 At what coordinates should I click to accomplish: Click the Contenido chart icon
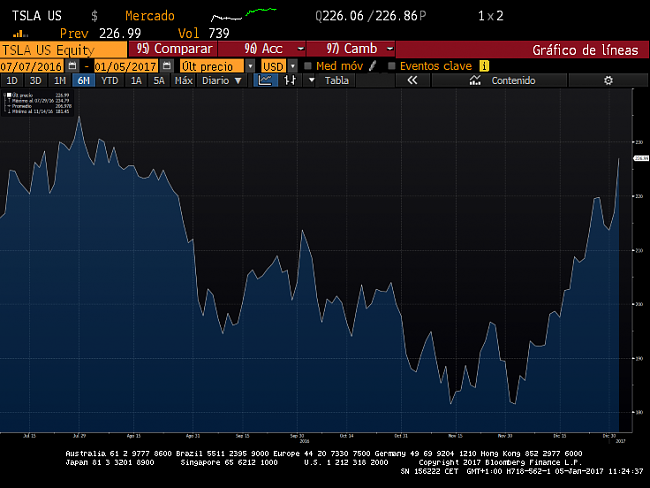pyautogui.click(x=475, y=80)
